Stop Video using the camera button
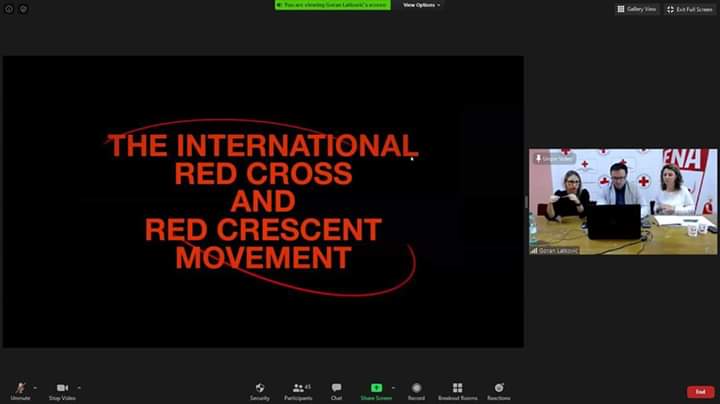Image resolution: width=720 pixels, height=404 pixels. tap(62, 392)
